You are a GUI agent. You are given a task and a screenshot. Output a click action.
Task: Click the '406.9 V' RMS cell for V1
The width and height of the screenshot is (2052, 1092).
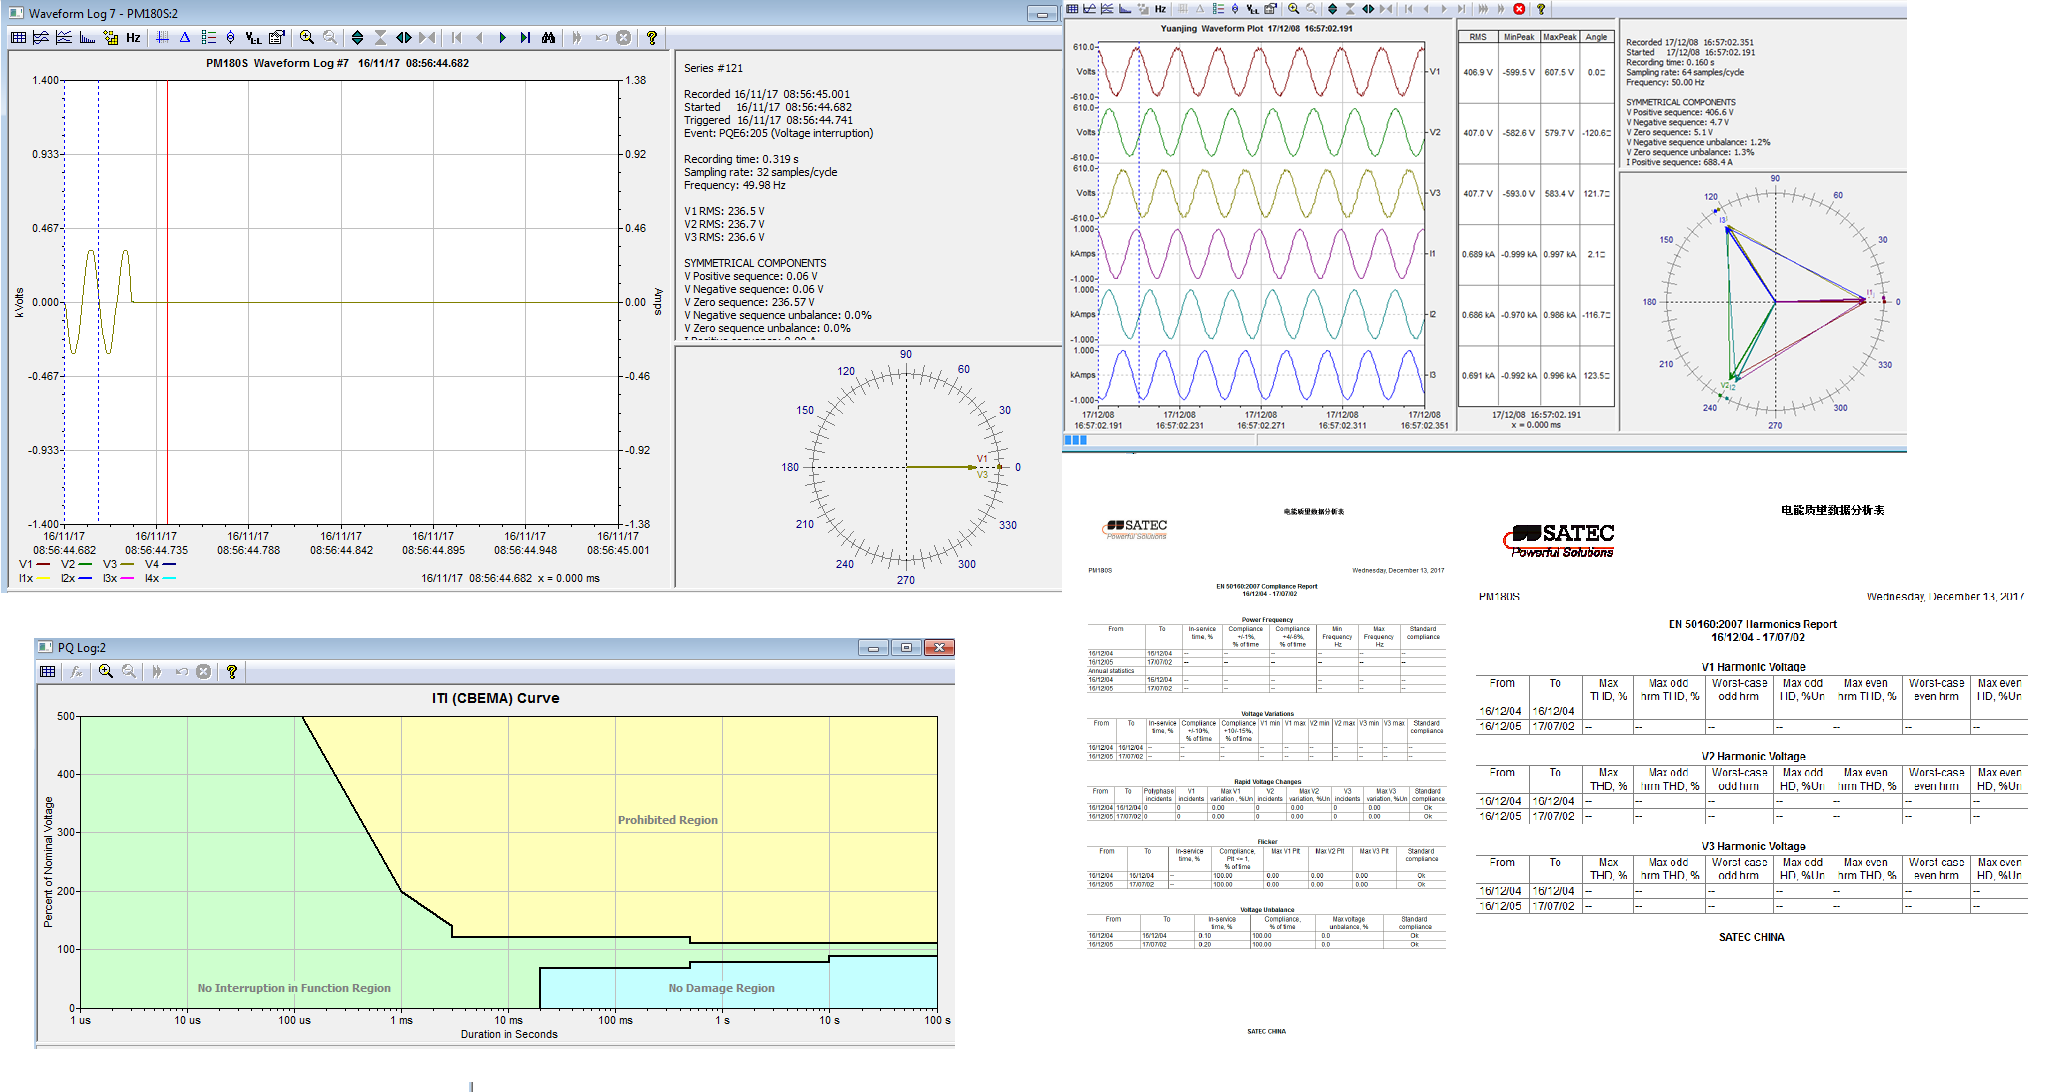point(1478,72)
